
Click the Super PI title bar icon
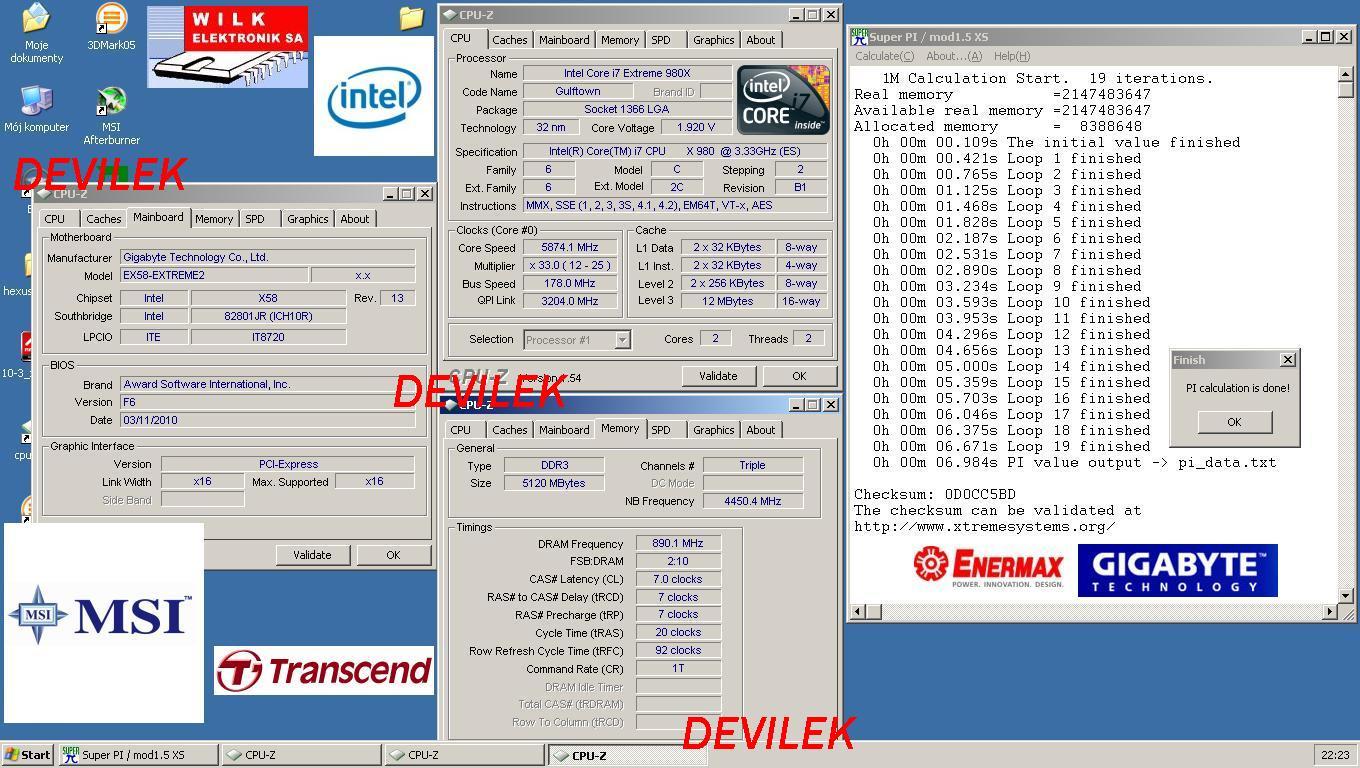click(x=859, y=37)
